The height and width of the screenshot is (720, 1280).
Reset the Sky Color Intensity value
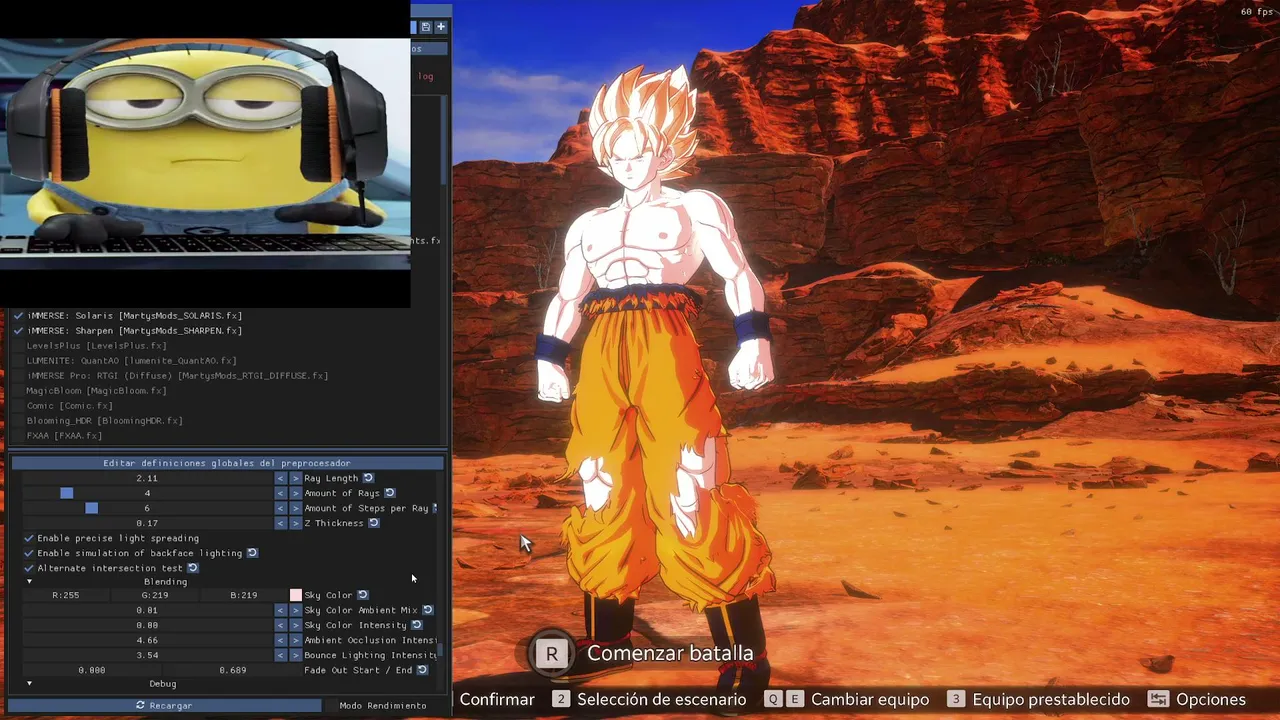[x=417, y=625]
